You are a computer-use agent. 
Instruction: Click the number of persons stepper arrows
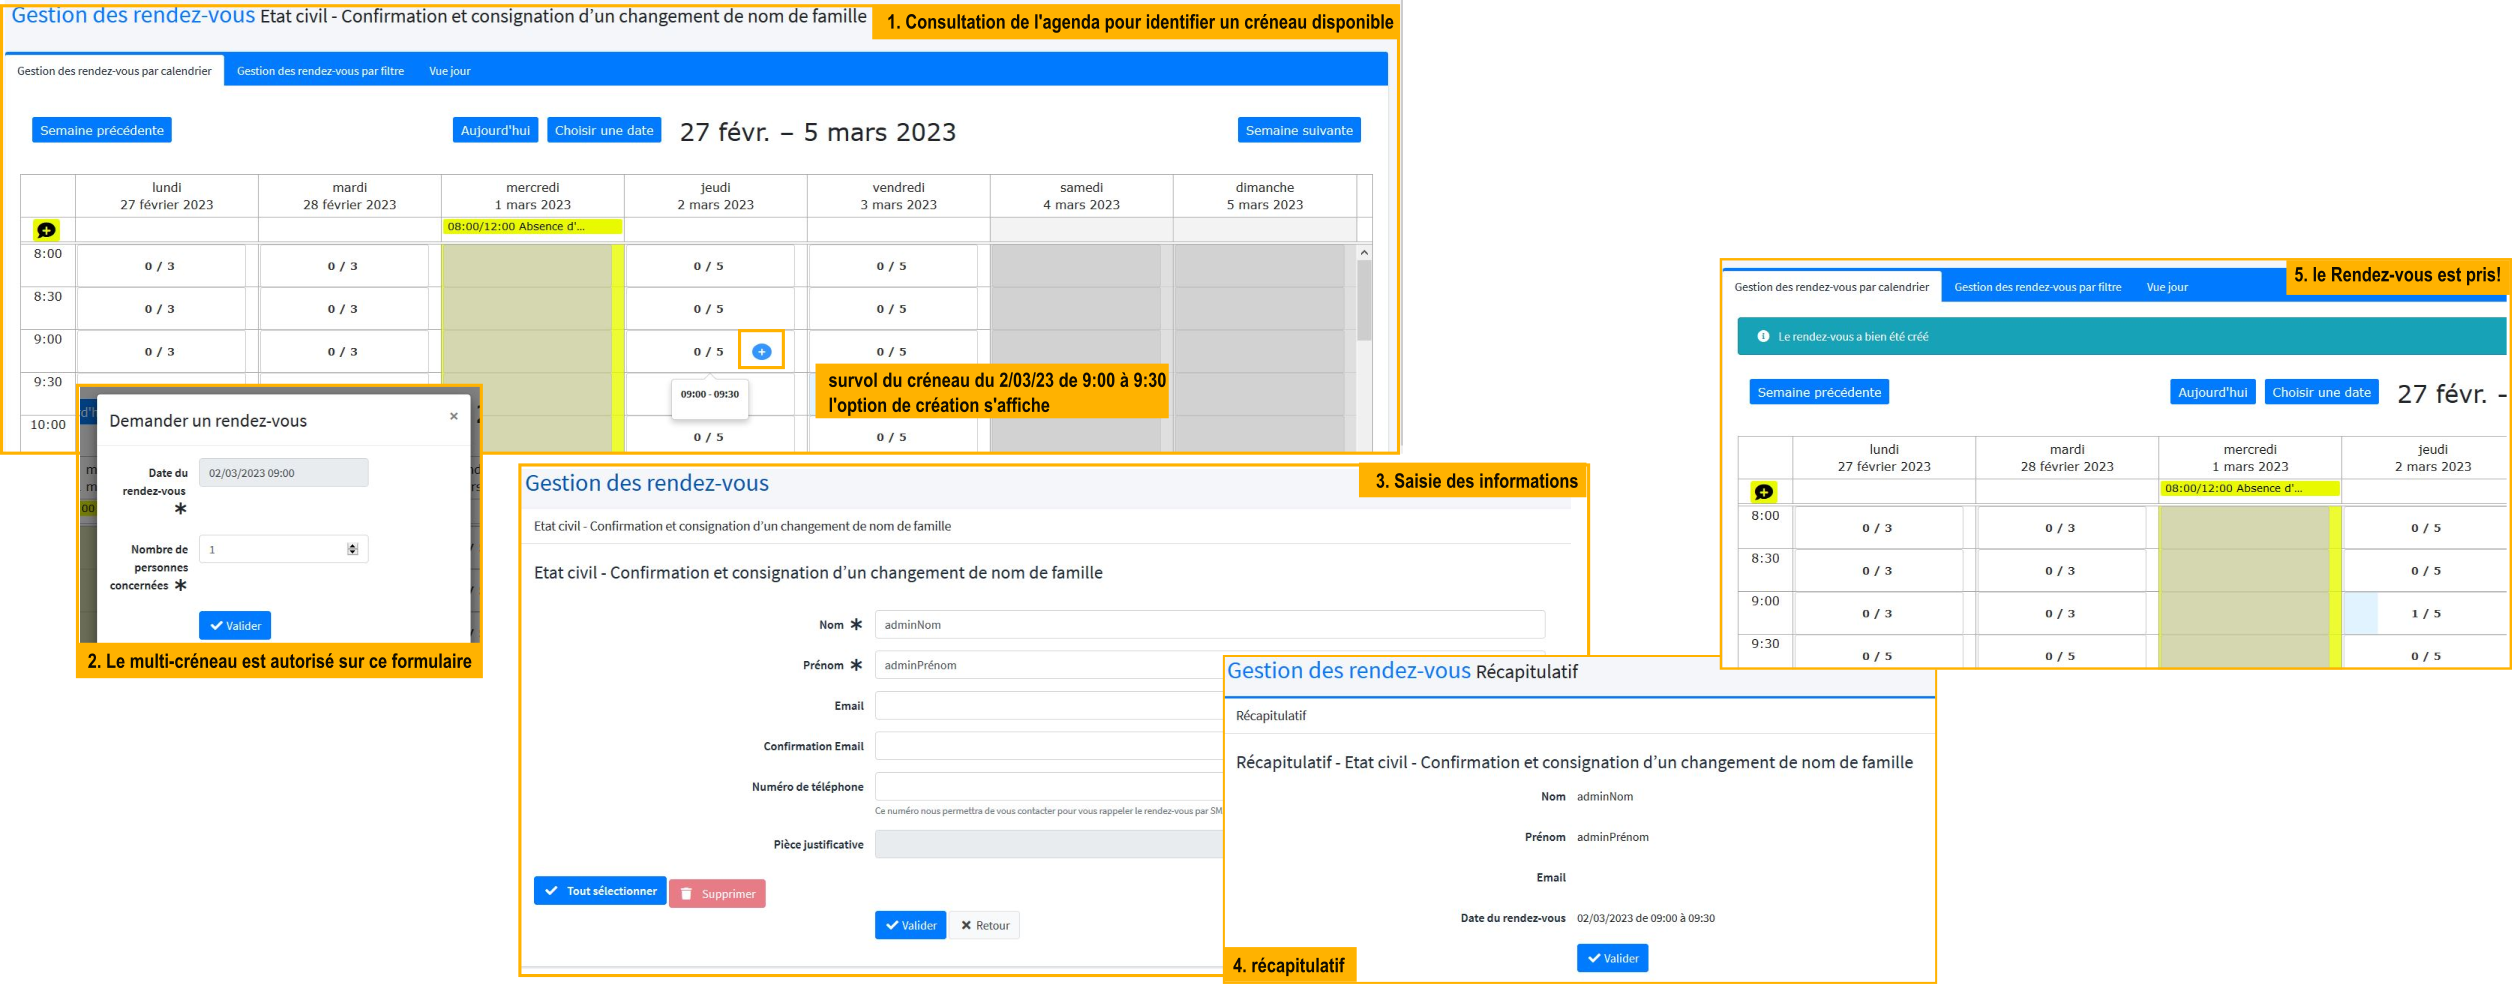(x=352, y=549)
